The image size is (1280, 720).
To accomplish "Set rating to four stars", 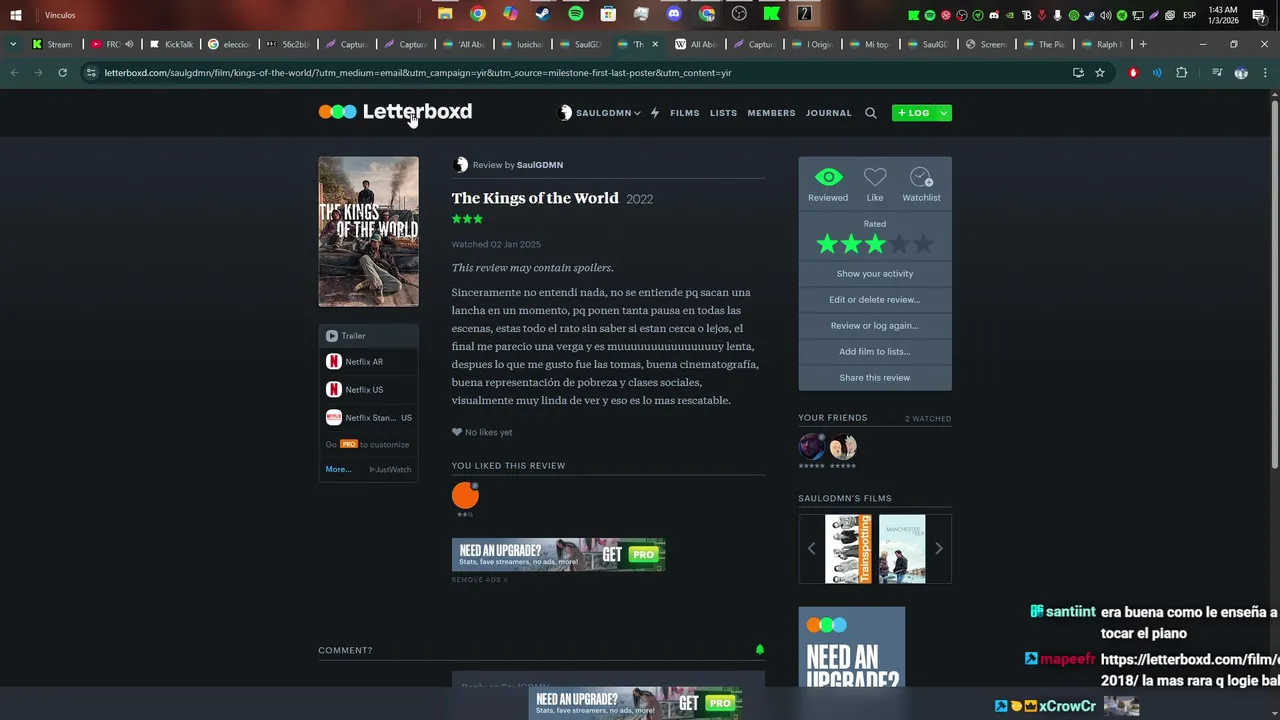I will pos(899,244).
